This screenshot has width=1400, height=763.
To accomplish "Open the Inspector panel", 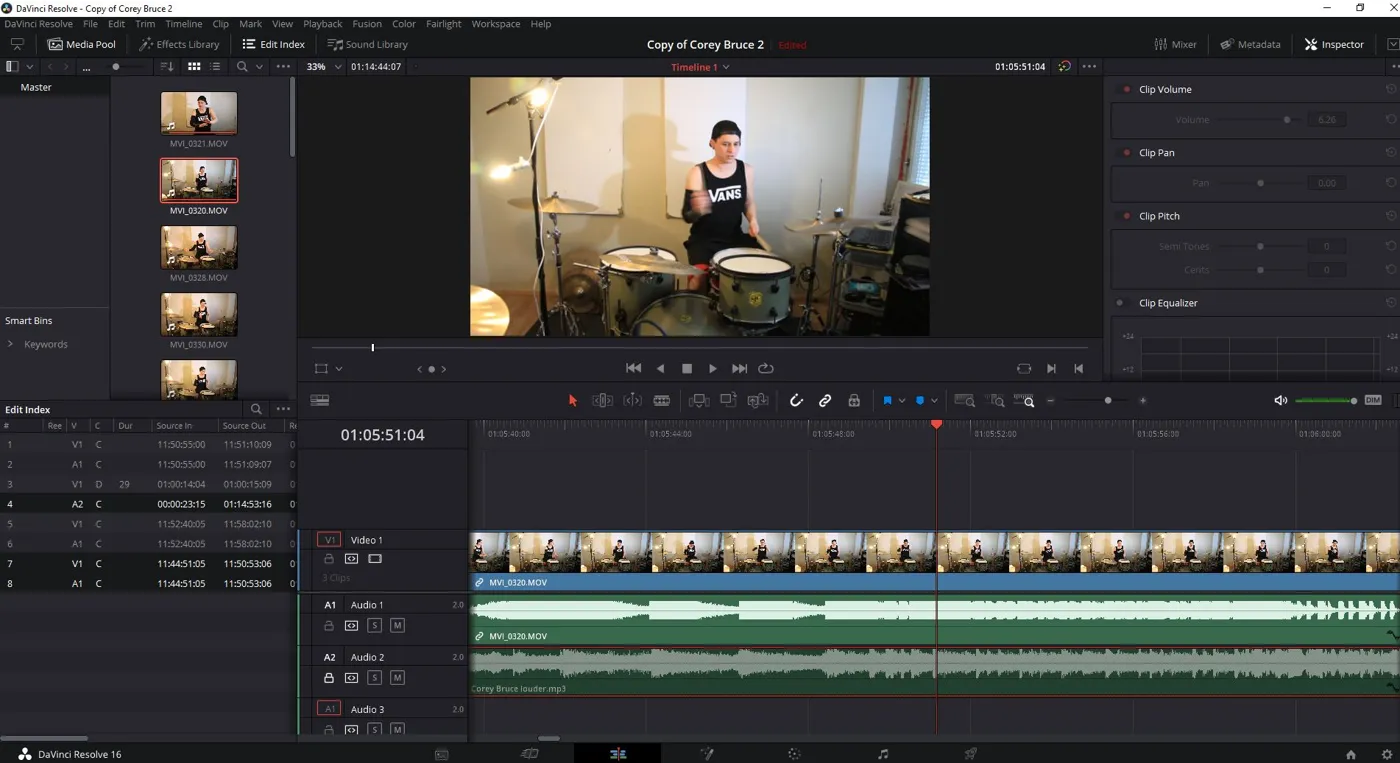I will click(1334, 44).
